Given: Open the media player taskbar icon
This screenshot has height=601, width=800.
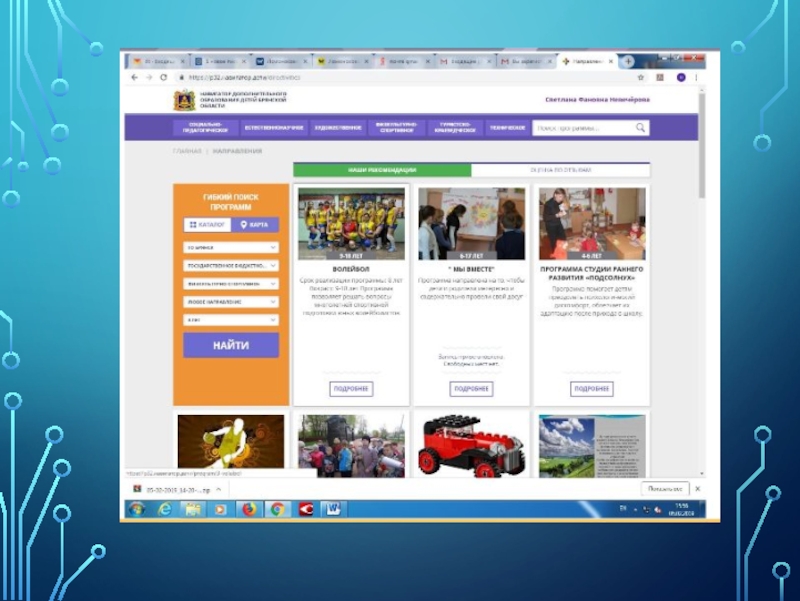Looking at the screenshot, I should (220, 509).
